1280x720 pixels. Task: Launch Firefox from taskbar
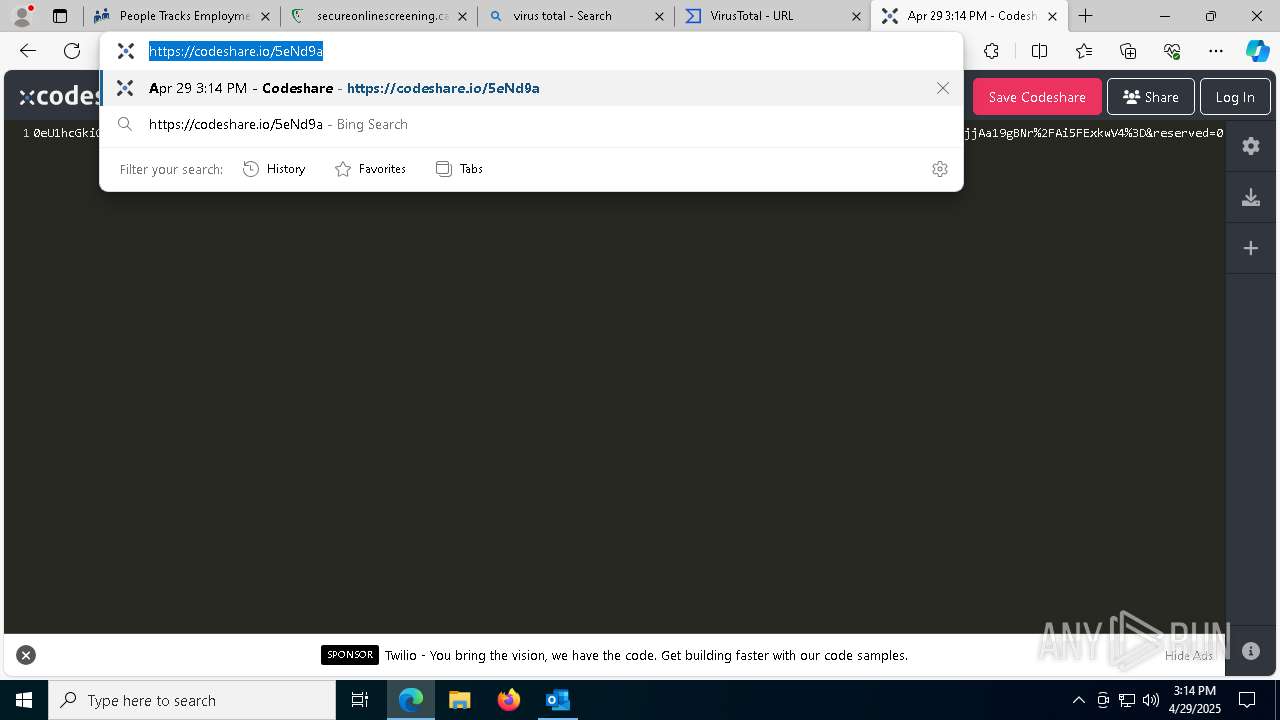pyautogui.click(x=509, y=700)
